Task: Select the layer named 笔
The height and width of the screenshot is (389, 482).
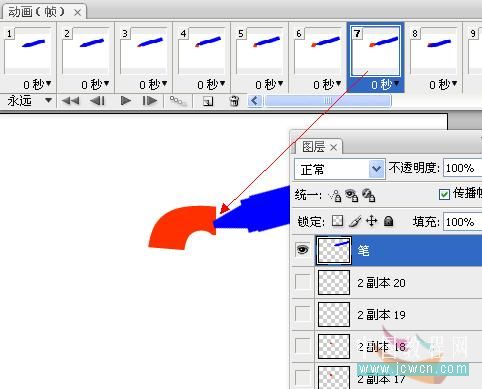Action: coord(363,250)
